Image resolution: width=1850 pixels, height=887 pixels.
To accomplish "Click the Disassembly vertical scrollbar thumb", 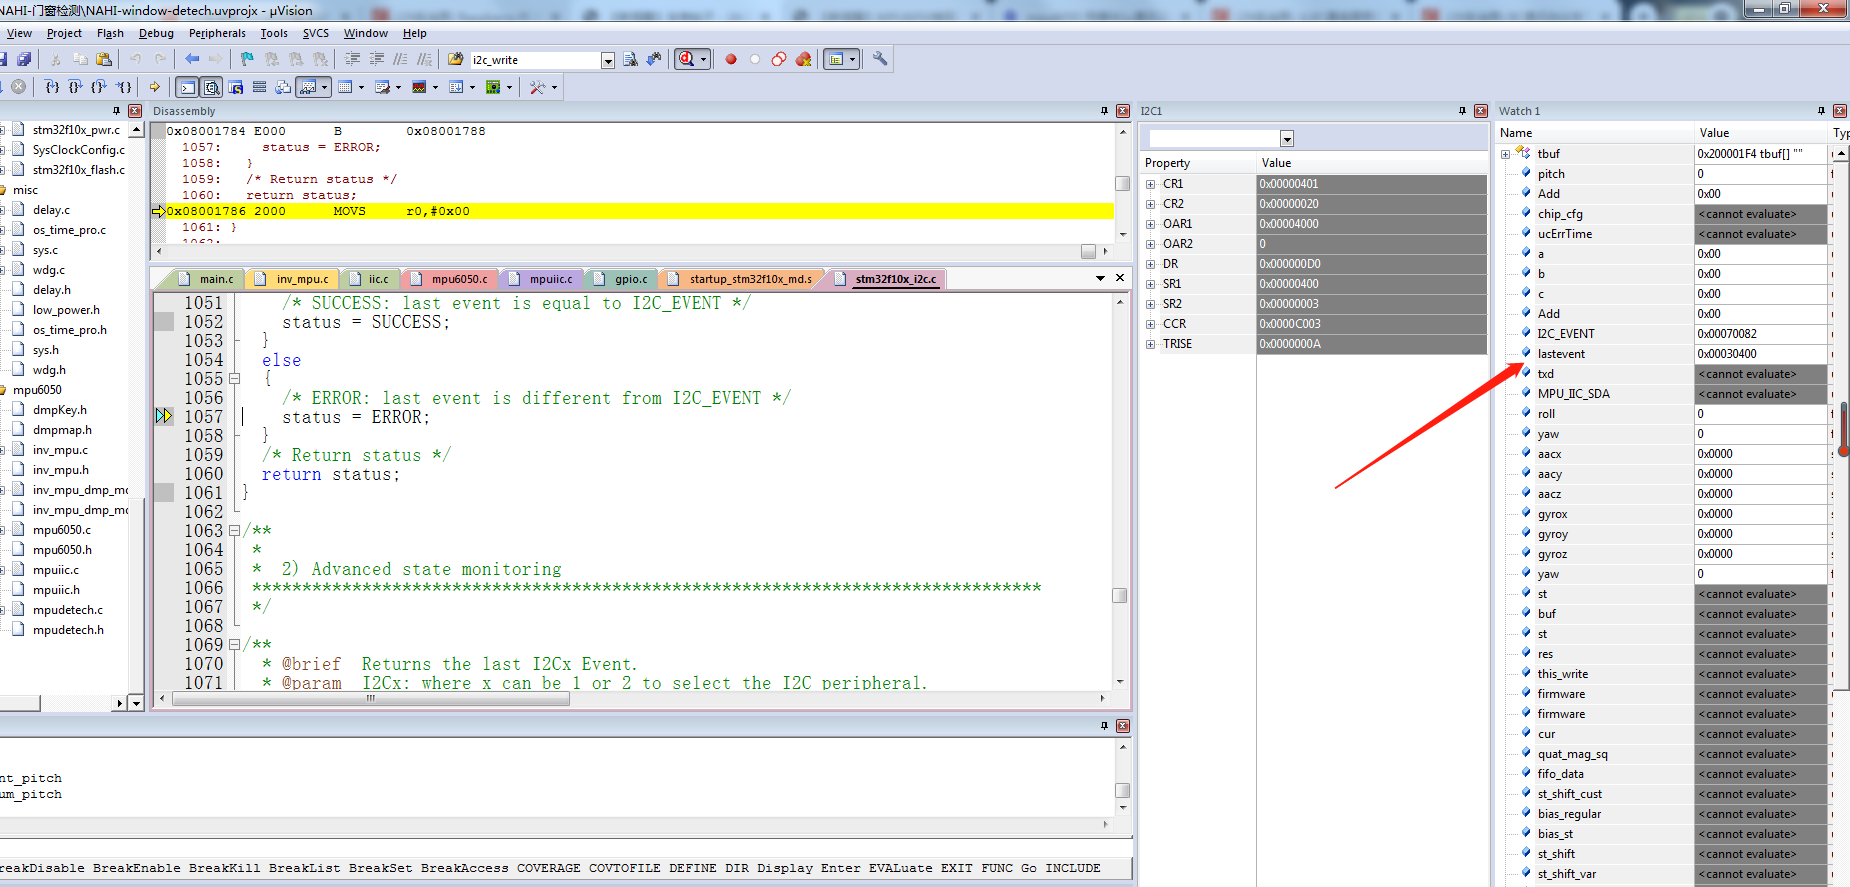I will [1122, 183].
